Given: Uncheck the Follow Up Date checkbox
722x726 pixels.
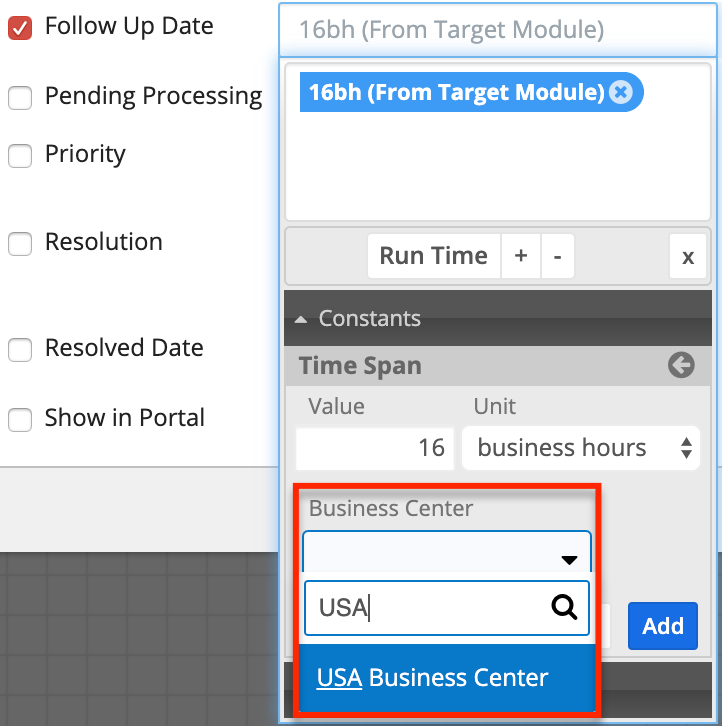Looking at the screenshot, I should point(20,28).
